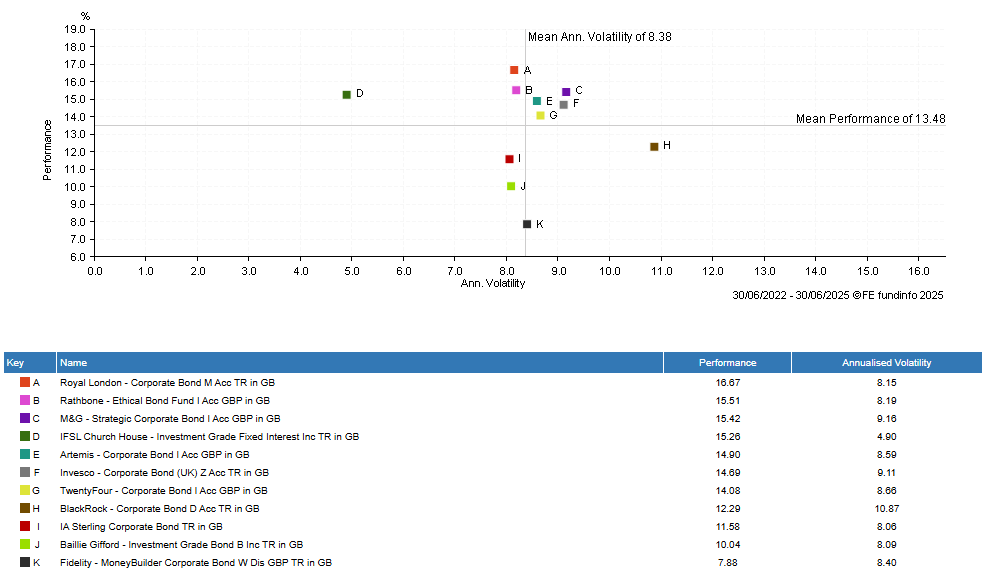Click brown key swatch for row H
This screenshot has width=989, height=581.
25,508
